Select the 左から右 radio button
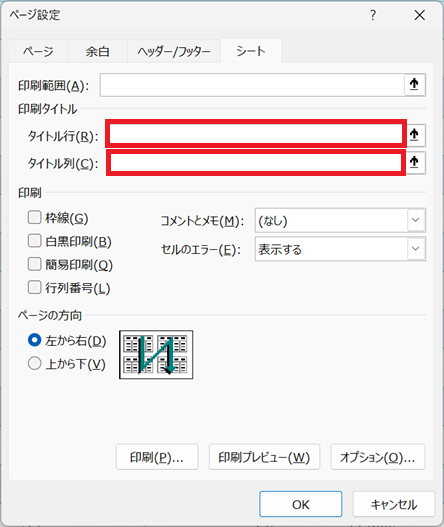444x527 pixels. (34, 340)
